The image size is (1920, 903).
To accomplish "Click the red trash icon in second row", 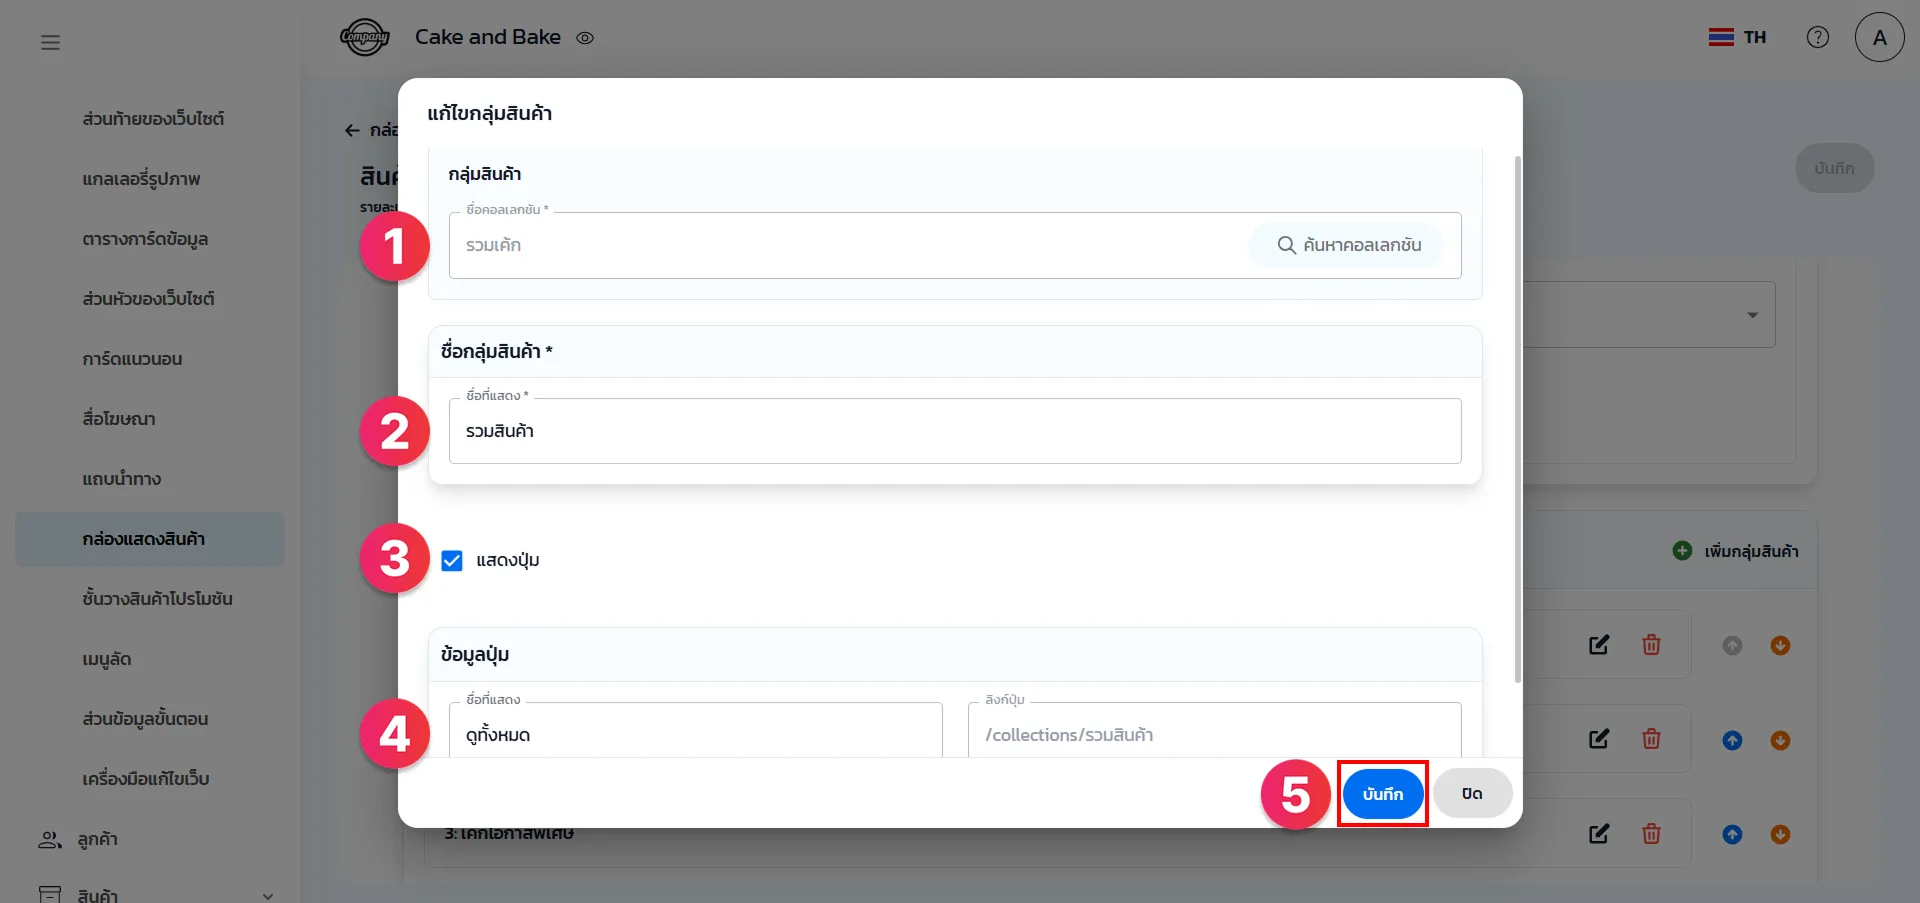I will 1651,739.
